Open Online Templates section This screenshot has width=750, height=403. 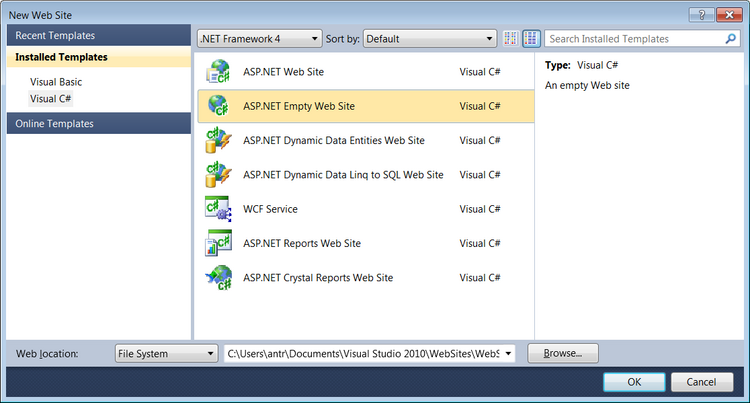coord(99,123)
